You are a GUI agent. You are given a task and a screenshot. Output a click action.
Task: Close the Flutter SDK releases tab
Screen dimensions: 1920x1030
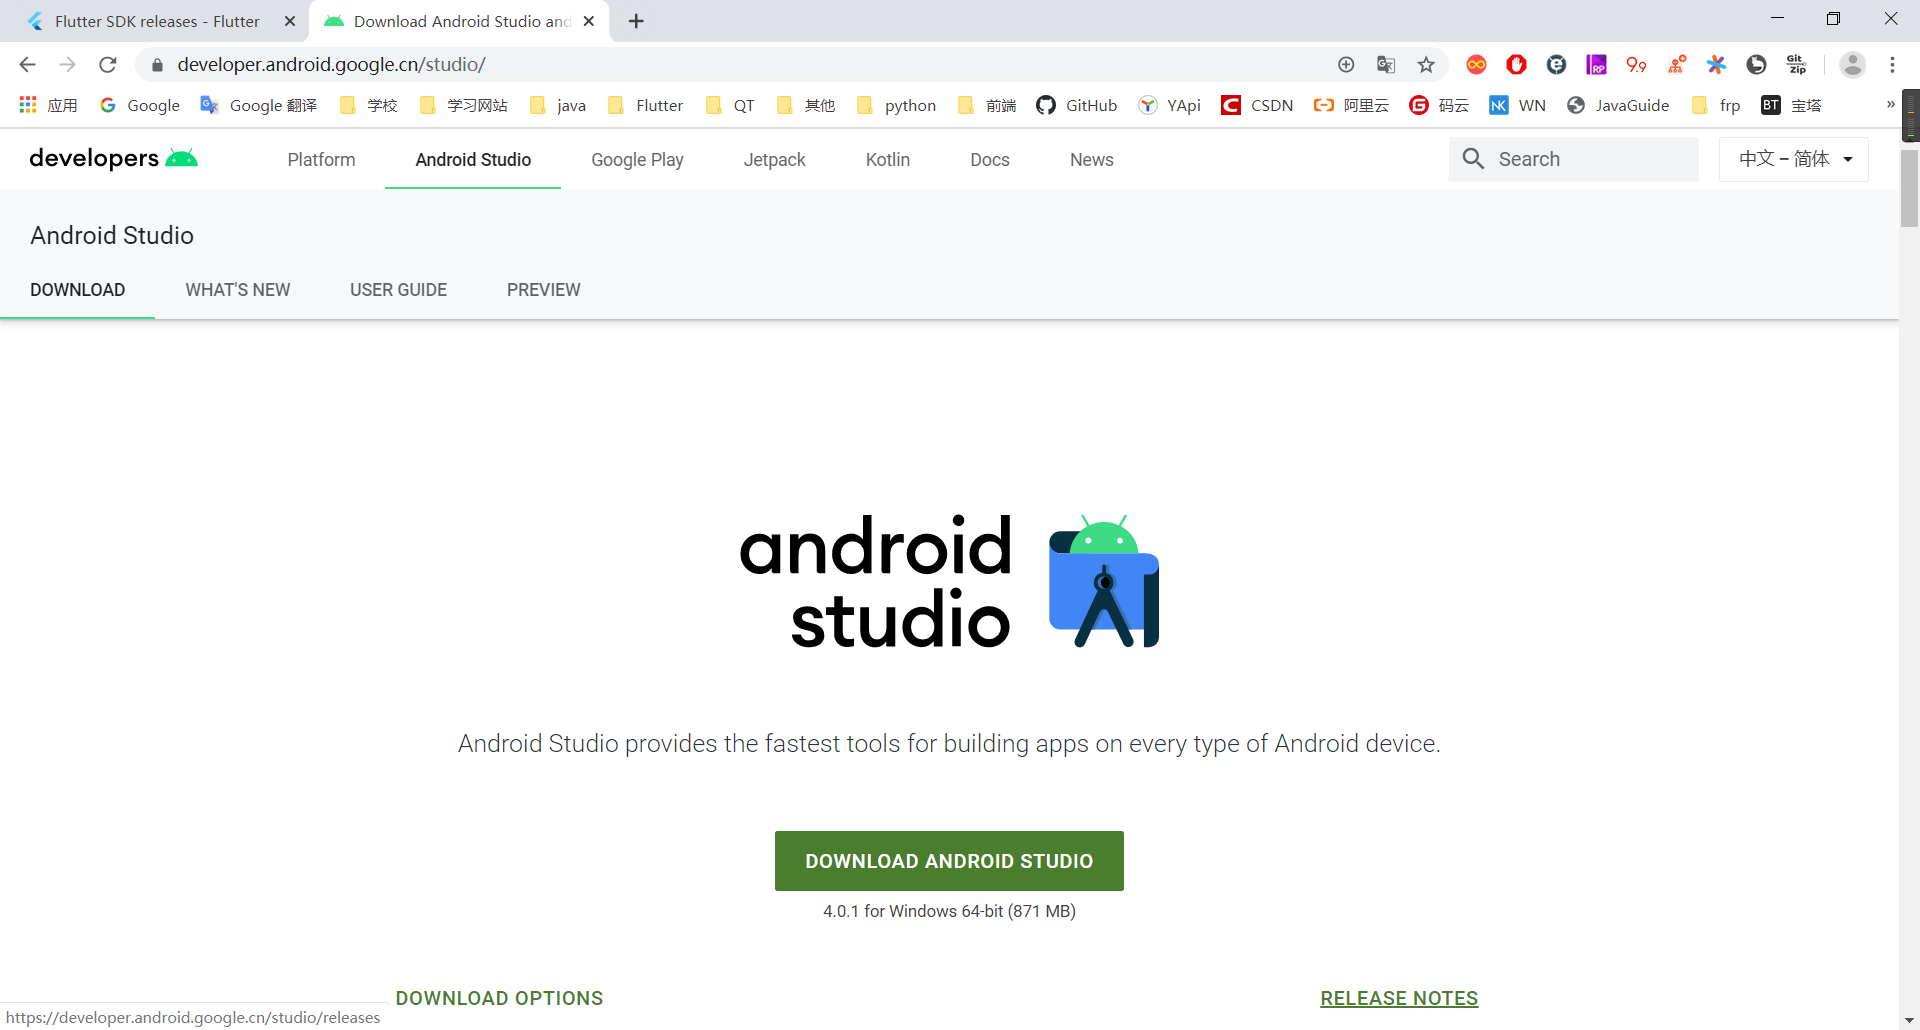(x=290, y=21)
